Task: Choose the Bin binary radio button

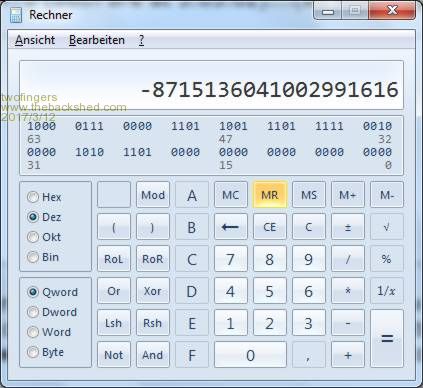Action: (x=43, y=257)
